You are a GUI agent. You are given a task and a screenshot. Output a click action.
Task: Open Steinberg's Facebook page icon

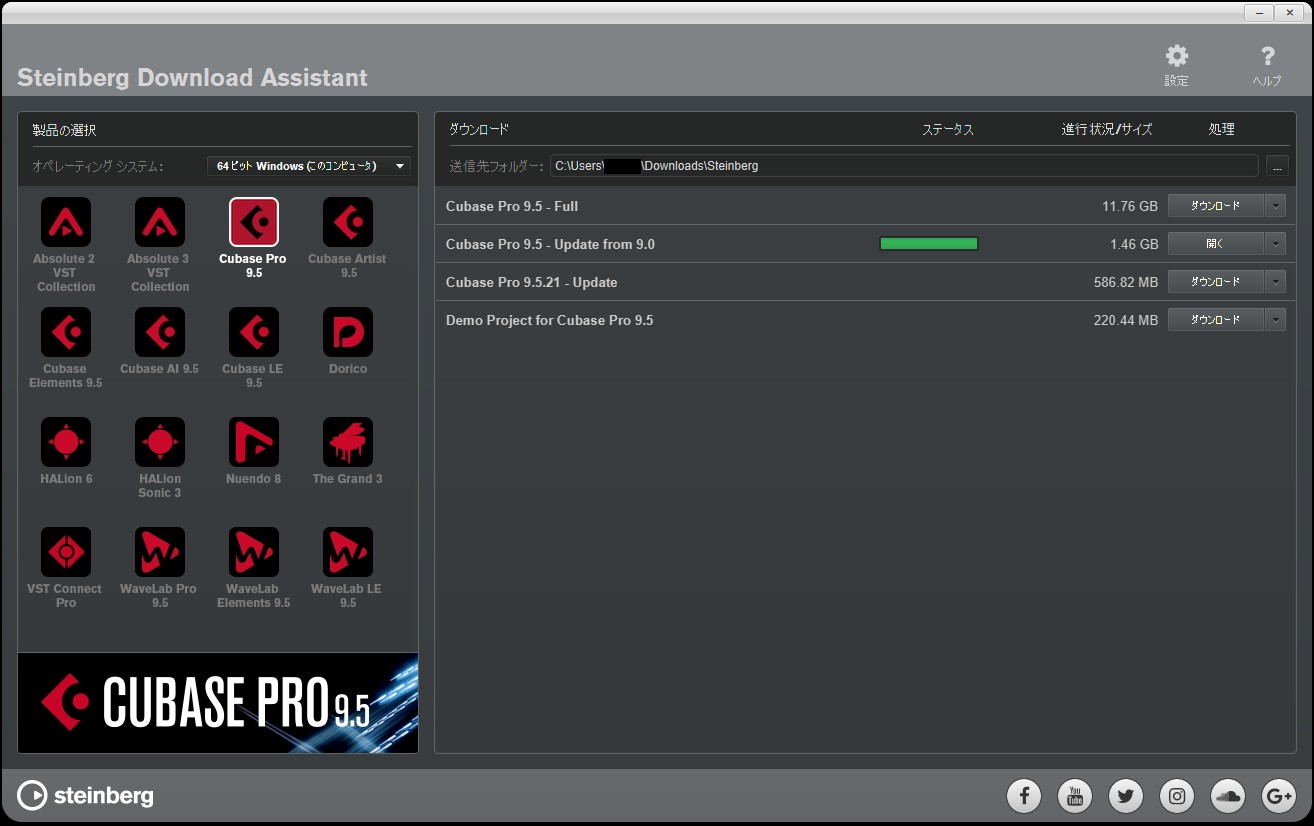point(1024,796)
